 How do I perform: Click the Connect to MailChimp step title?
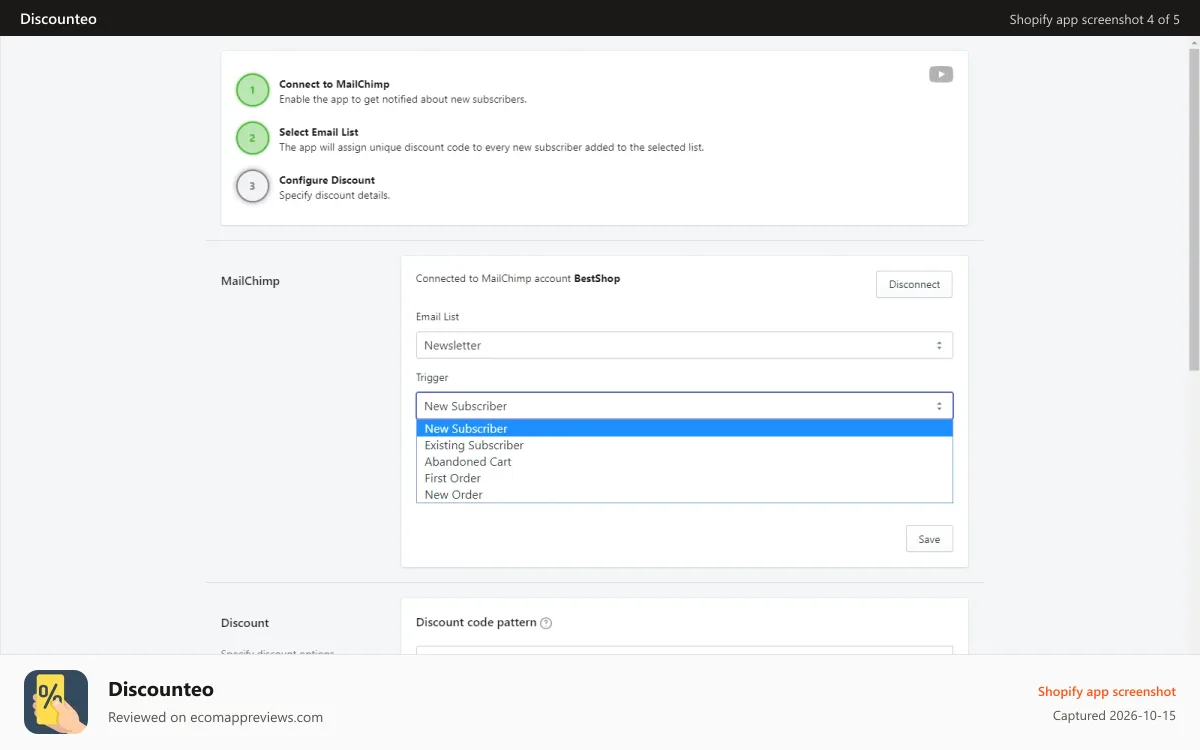(x=334, y=84)
